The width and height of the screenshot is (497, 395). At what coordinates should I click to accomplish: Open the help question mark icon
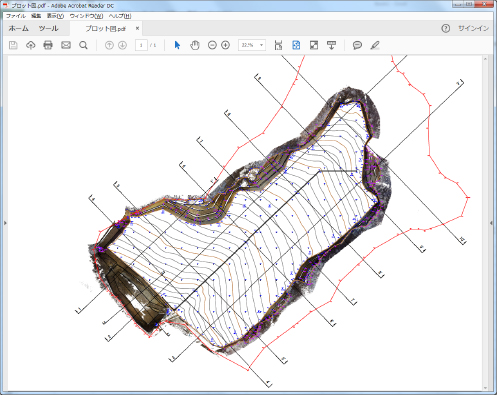[x=446, y=28]
